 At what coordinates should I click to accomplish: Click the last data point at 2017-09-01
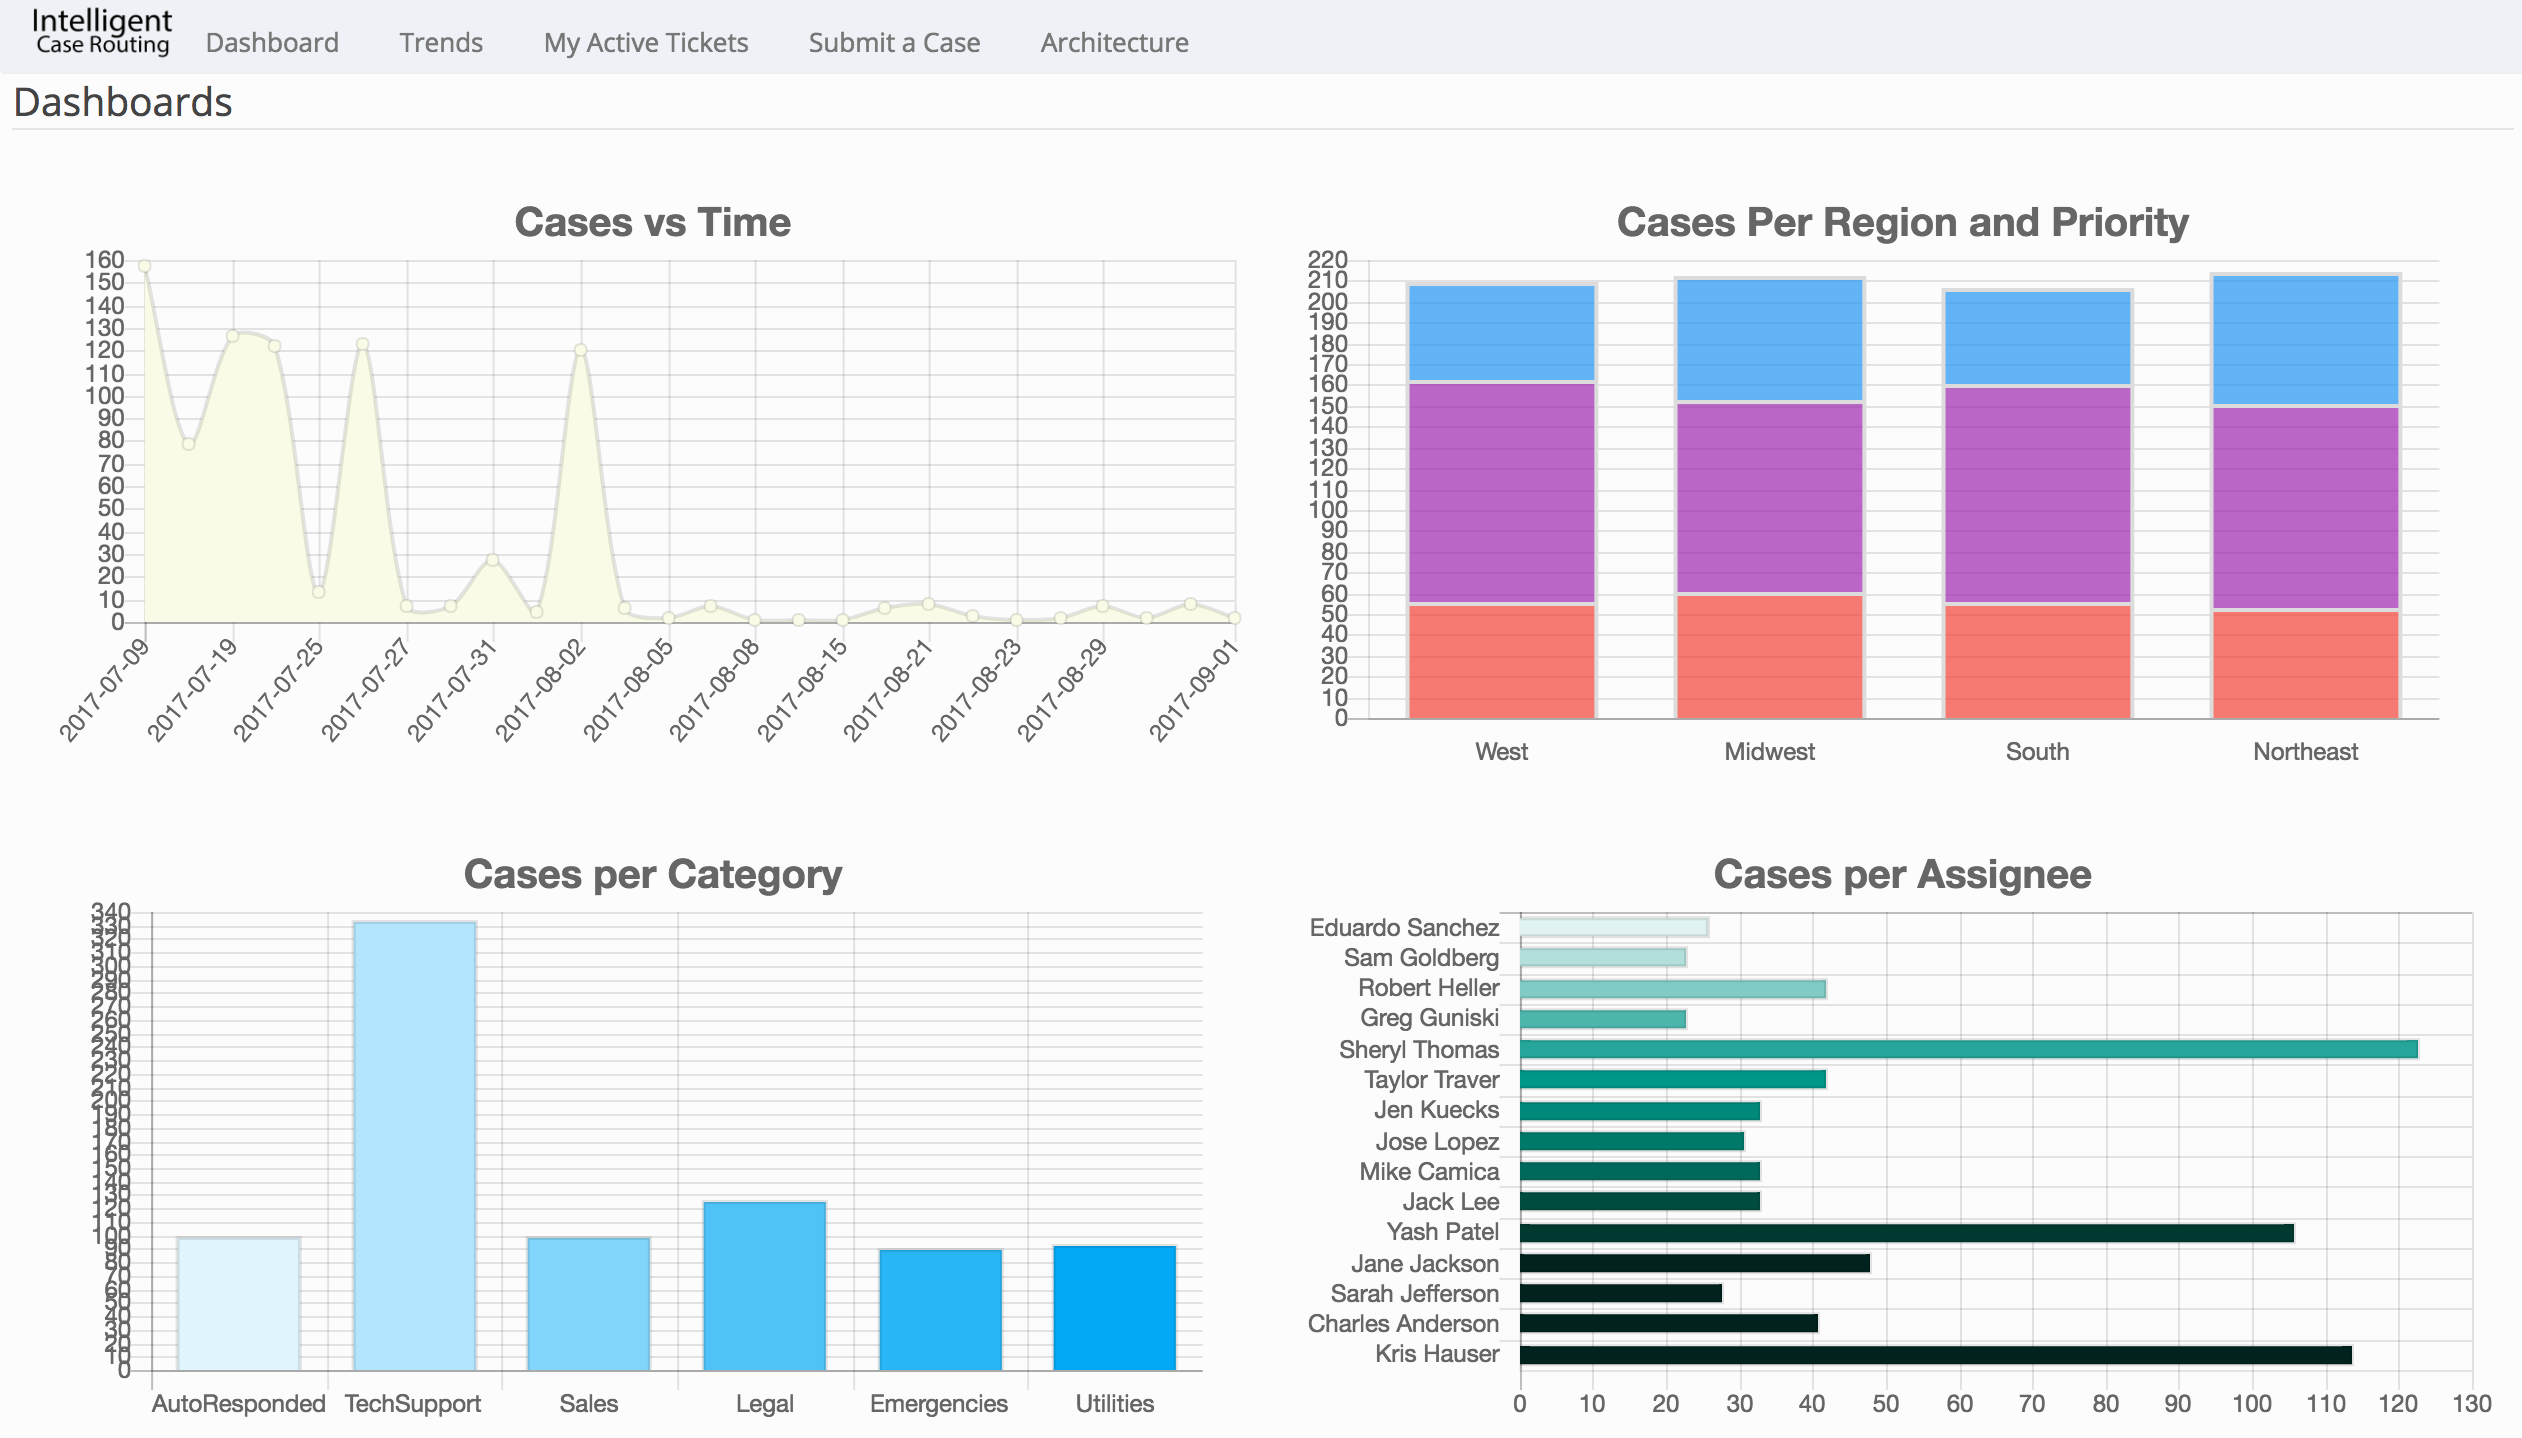click(x=1235, y=618)
